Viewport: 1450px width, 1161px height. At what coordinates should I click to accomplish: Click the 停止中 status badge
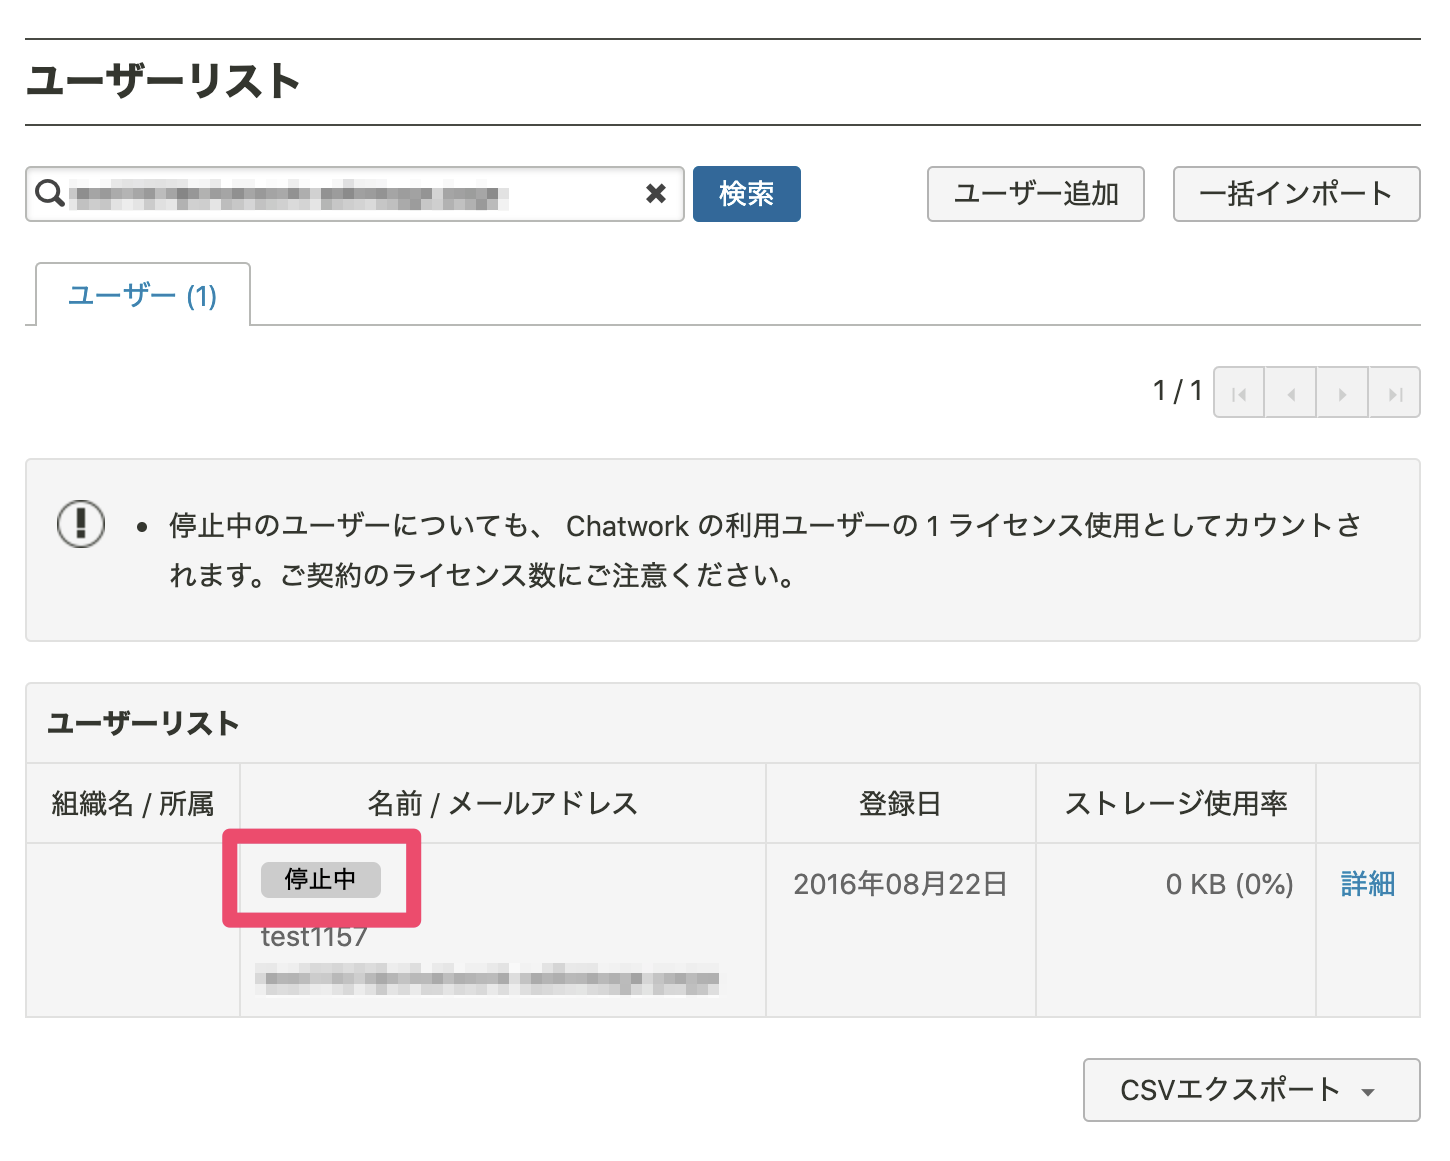coord(320,880)
